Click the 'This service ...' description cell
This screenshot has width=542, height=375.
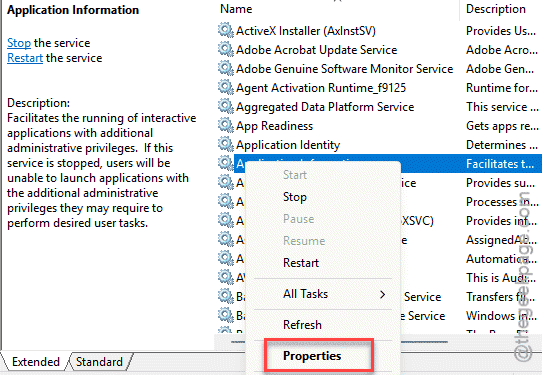[502, 107]
